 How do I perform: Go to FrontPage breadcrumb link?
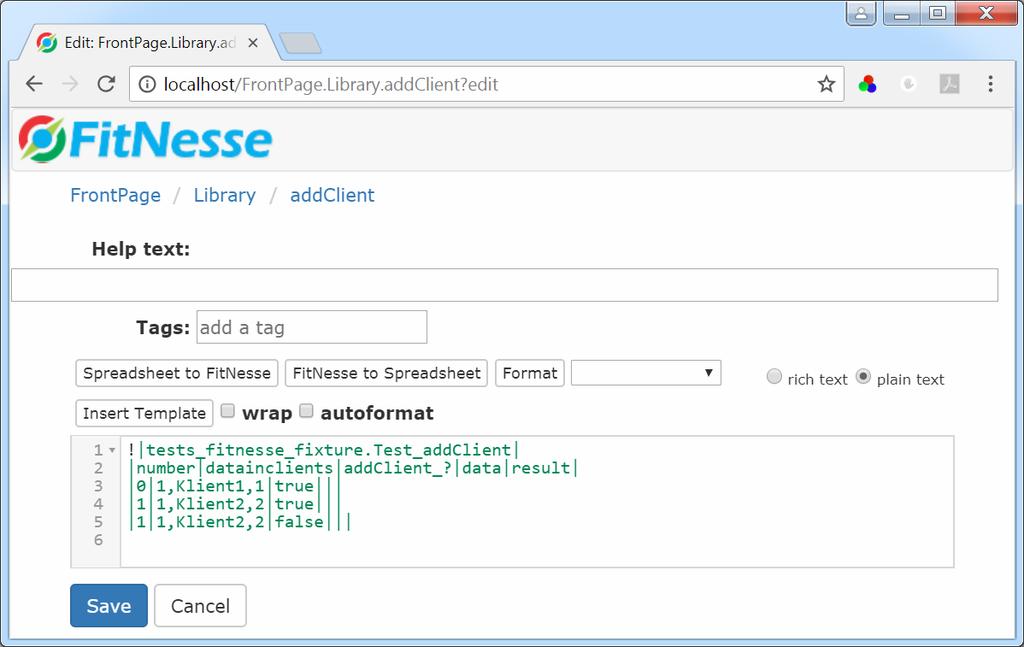pyautogui.click(x=116, y=195)
